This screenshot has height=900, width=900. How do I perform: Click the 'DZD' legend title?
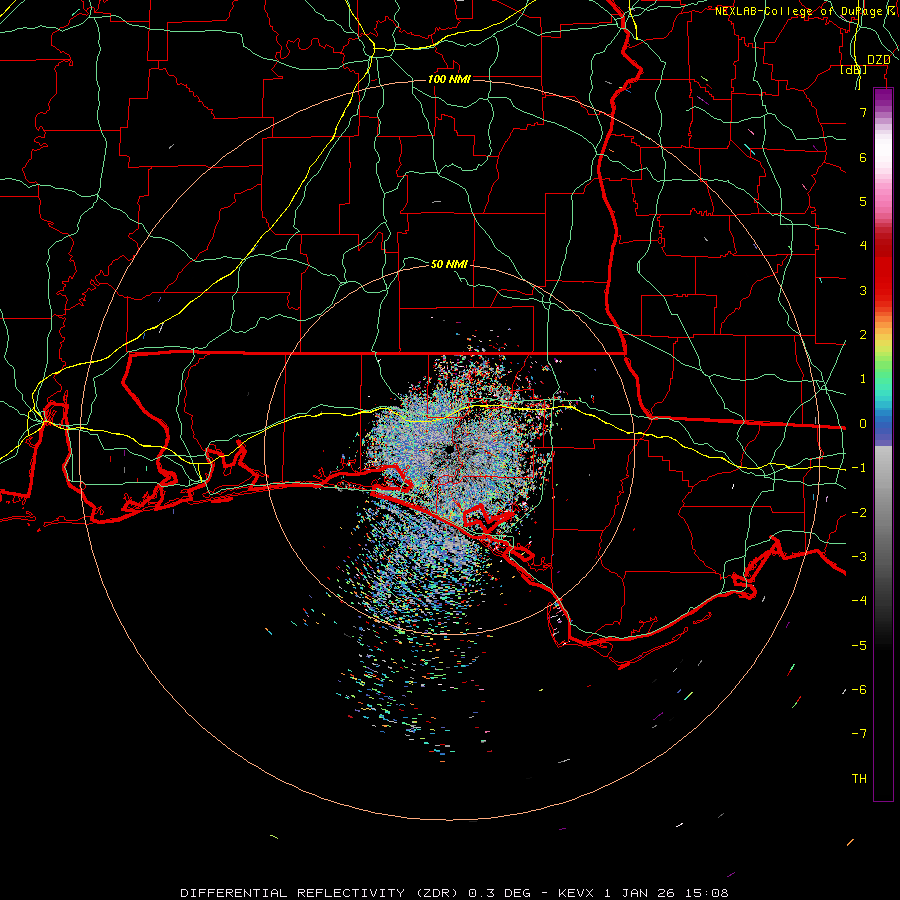click(x=879, y=60)
